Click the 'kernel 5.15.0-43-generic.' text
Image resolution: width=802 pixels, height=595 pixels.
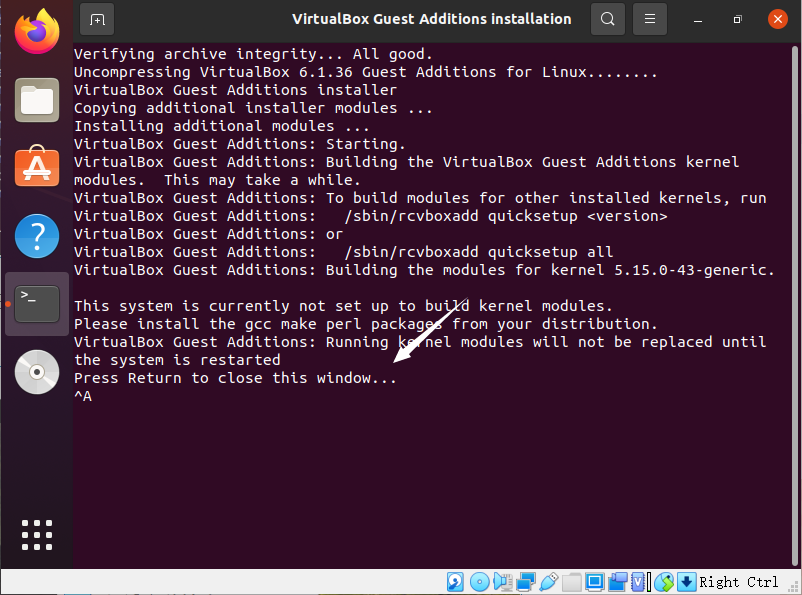coord(662,270)
